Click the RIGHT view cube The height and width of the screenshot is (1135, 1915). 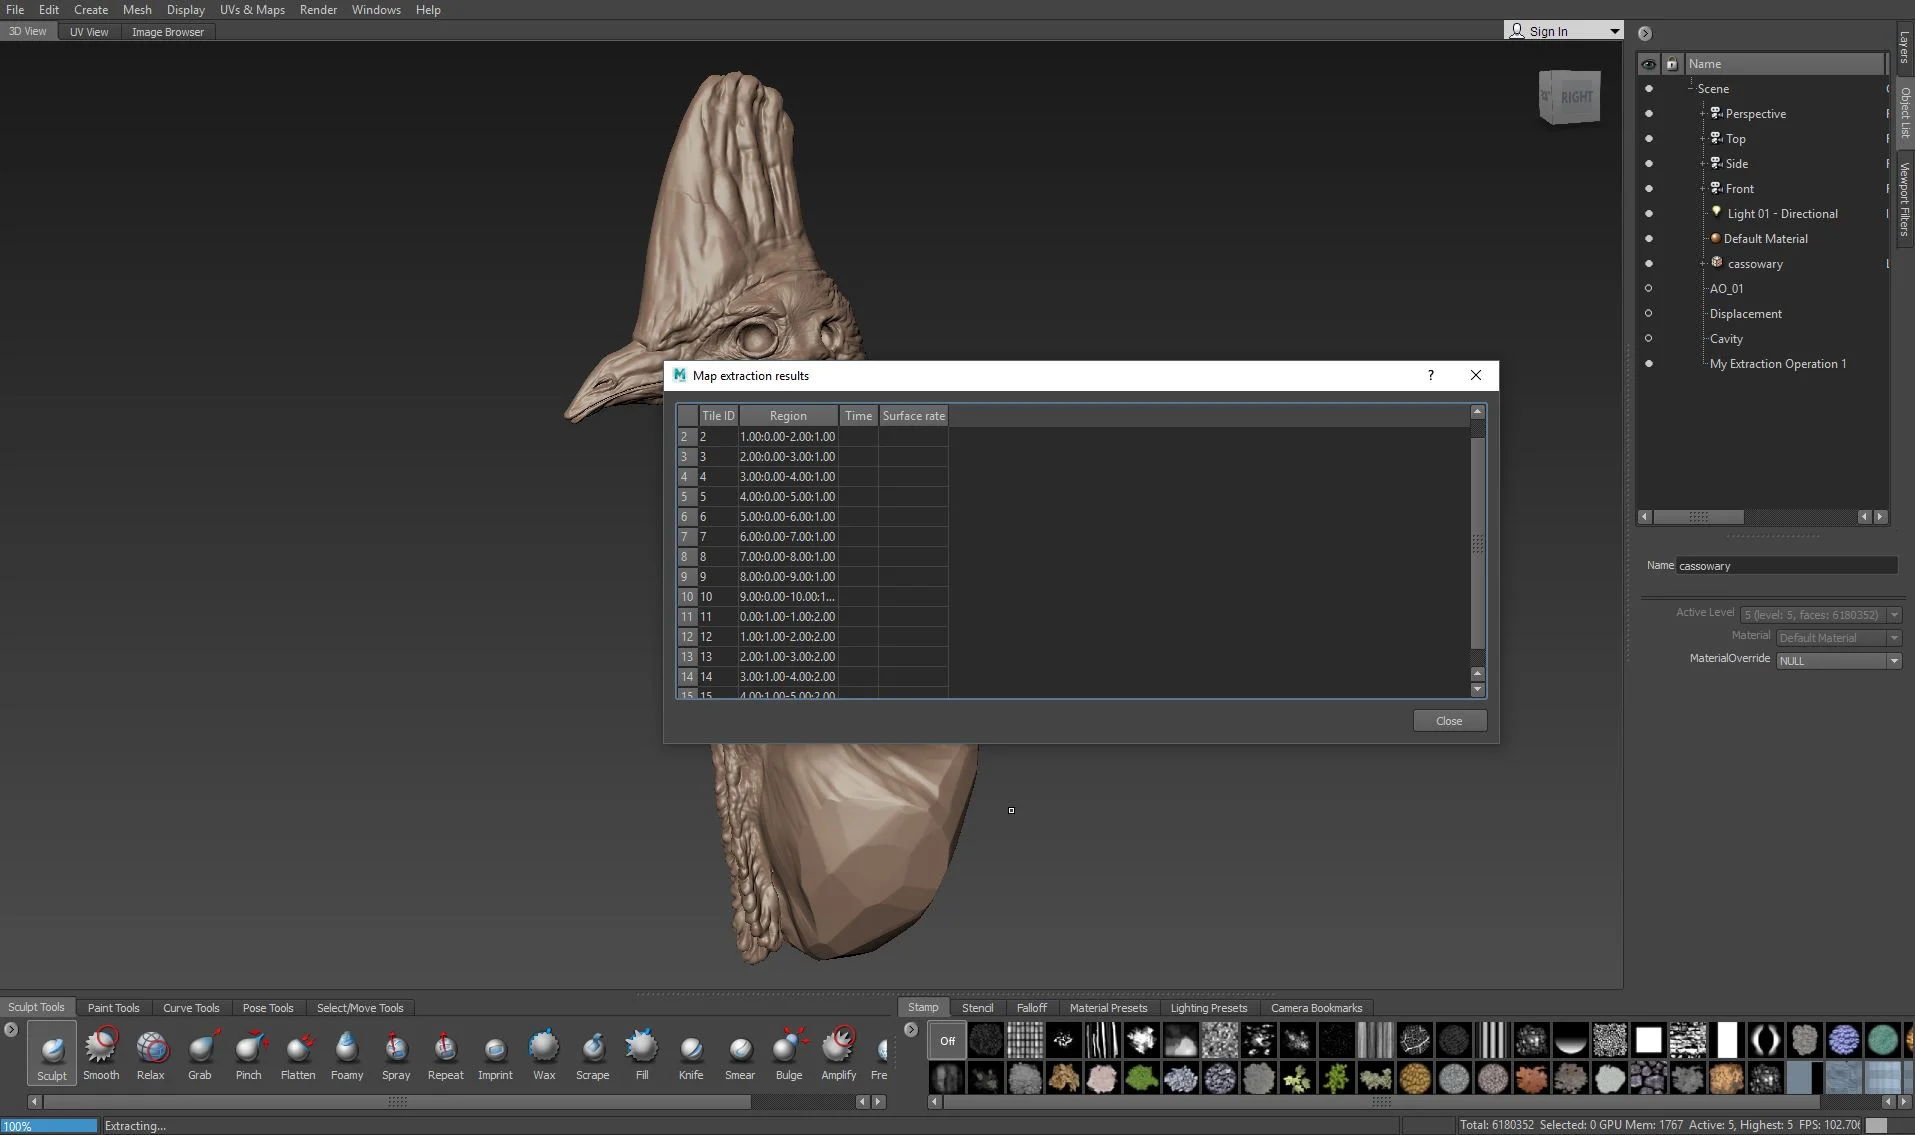[1570, 97]
